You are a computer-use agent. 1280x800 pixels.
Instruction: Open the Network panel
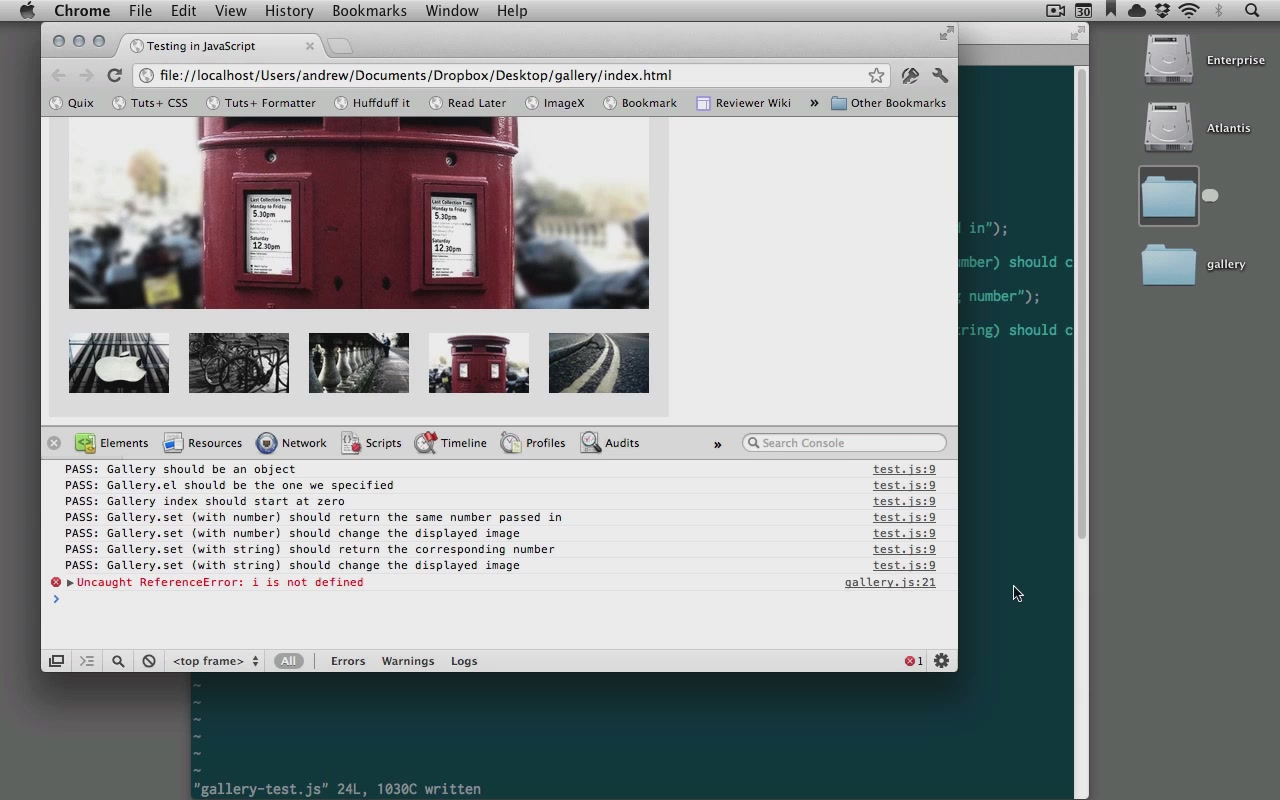(x=291, y=443)
